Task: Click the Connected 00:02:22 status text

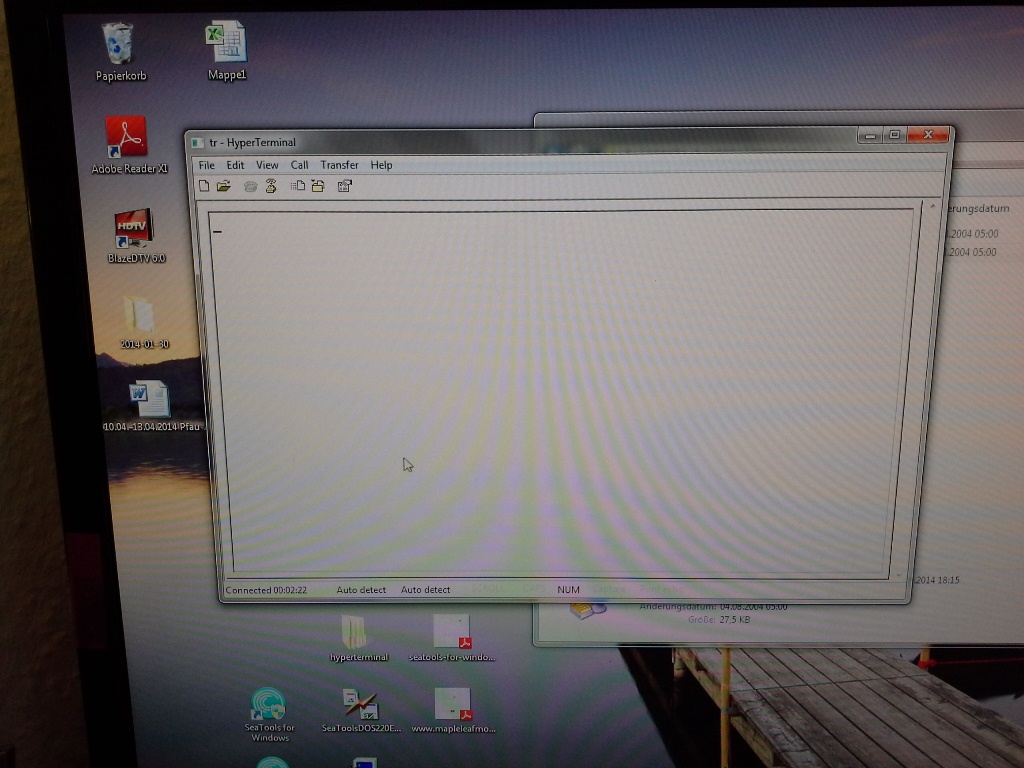Action: click(x=266, y=590)
